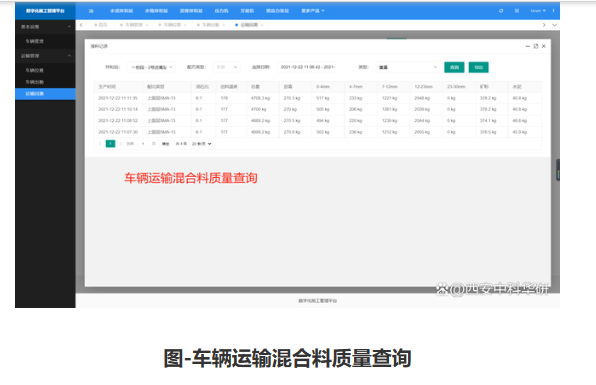Click the platform logo title in the sidebar header
The image size is (596, 385).
click(45, 11)
